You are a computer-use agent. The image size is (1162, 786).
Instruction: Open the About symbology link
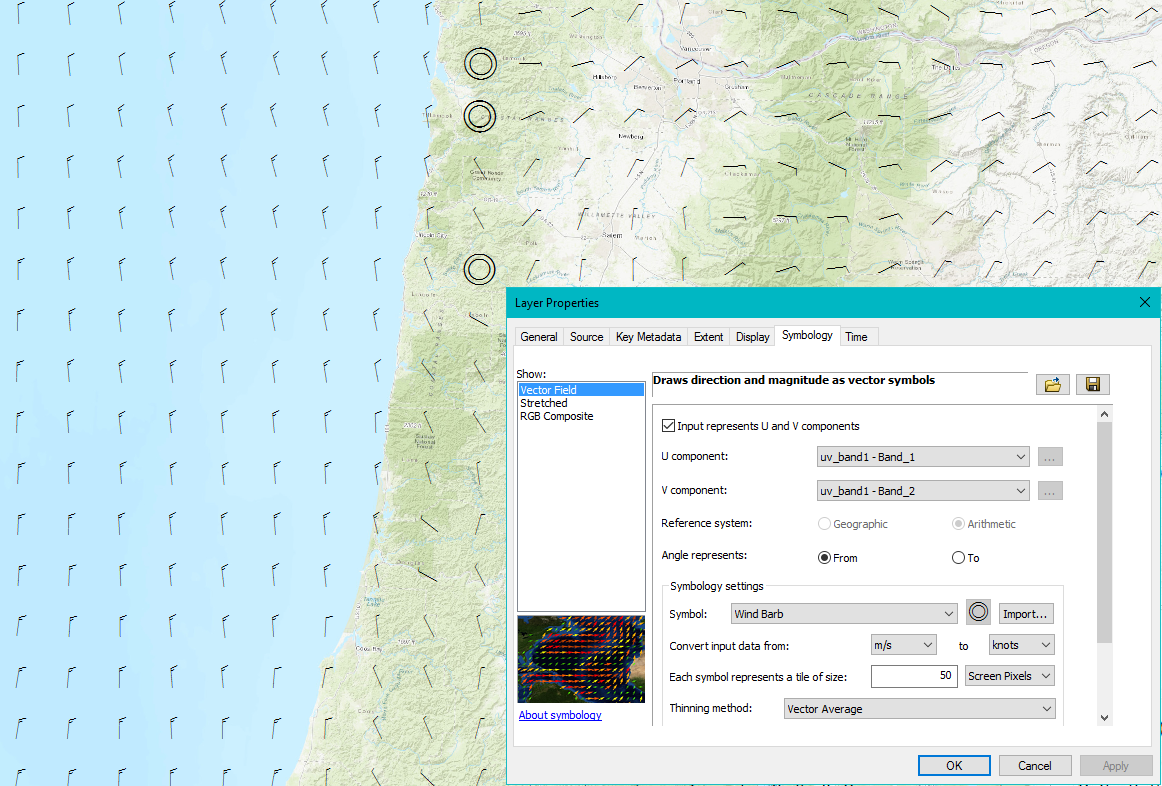pos(560,715)
